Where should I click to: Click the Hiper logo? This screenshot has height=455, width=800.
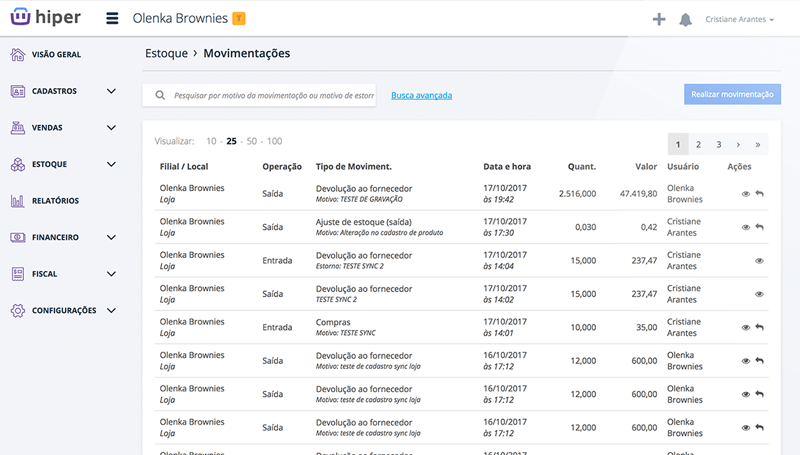[x=45, y=18]
